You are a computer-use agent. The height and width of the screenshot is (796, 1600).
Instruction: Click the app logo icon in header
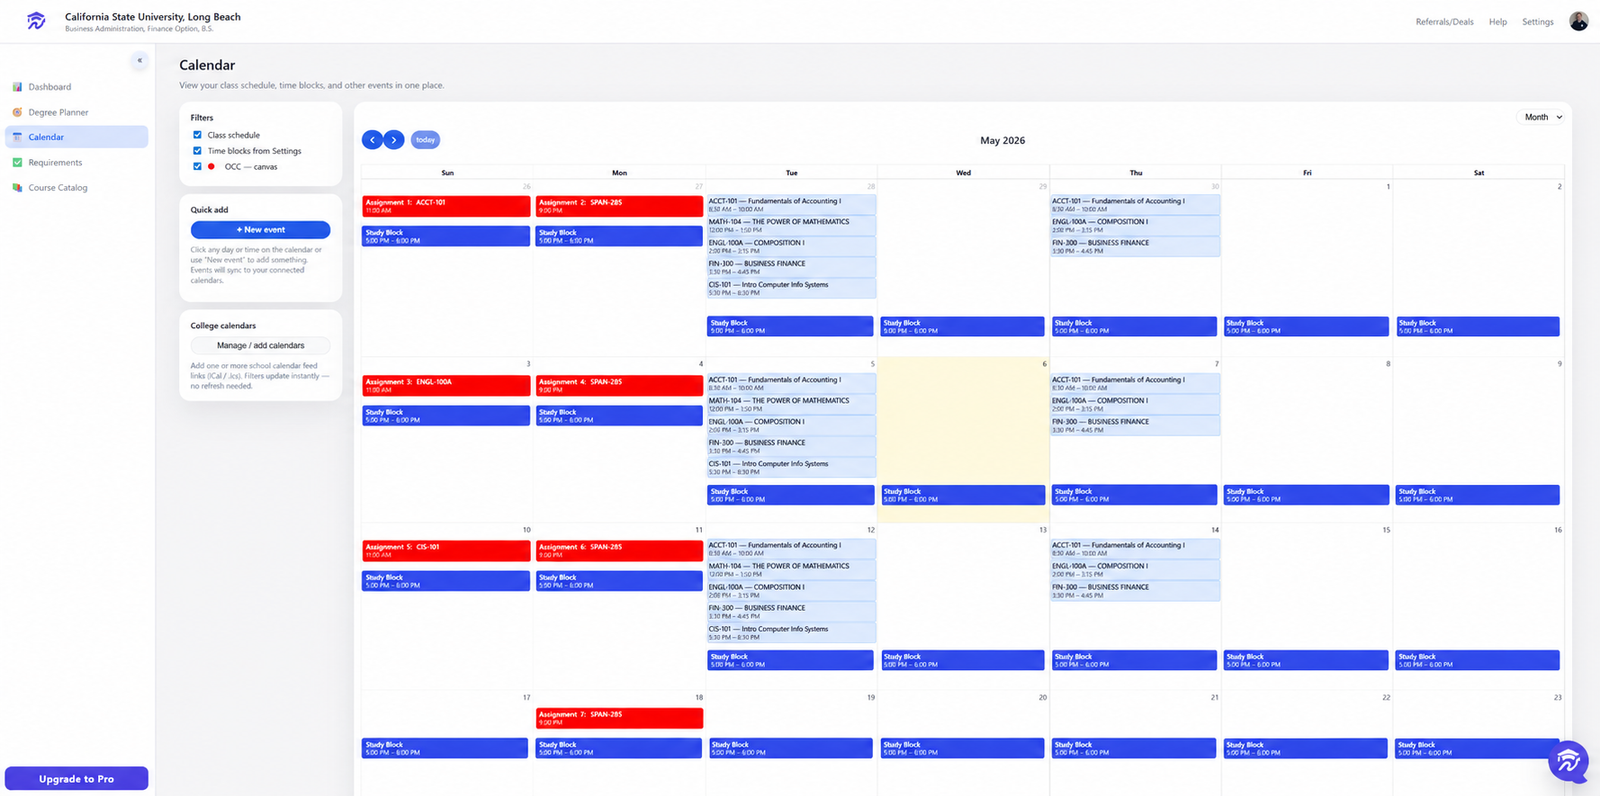tap(36, 21)
